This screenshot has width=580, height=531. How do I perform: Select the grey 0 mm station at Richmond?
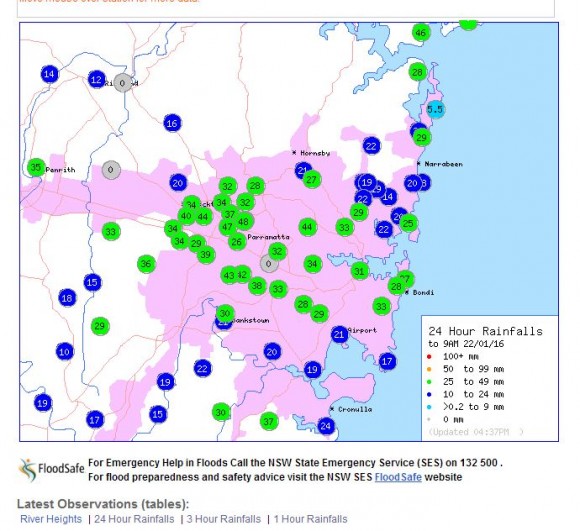pyautogui.click(x=122, y=83)
